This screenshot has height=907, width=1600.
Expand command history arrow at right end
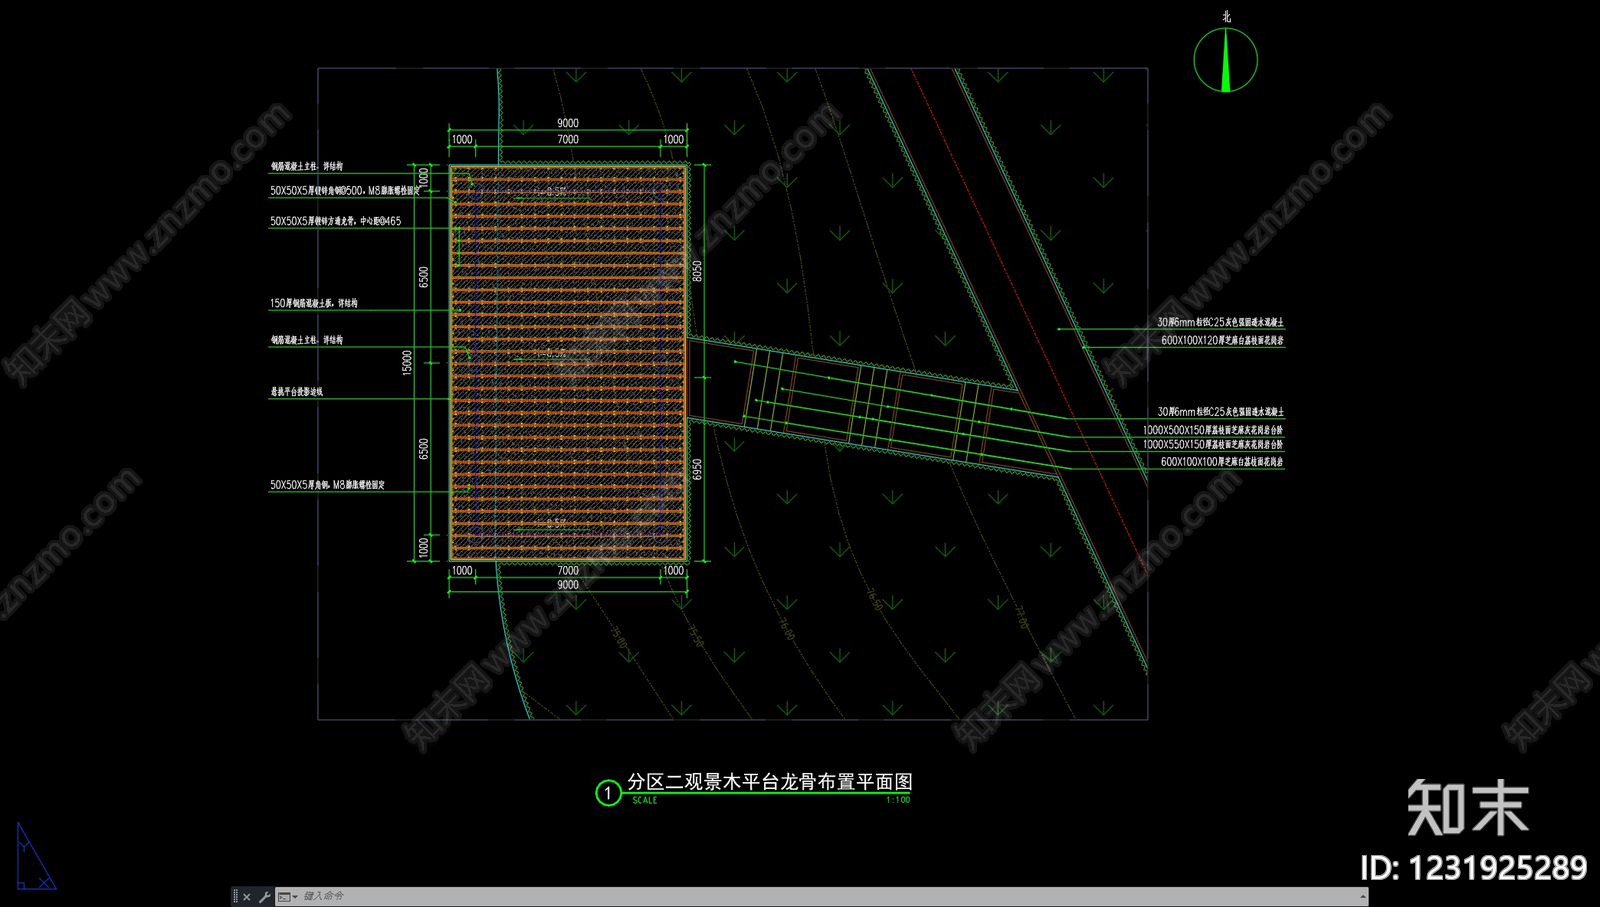tap(1362, 897)
